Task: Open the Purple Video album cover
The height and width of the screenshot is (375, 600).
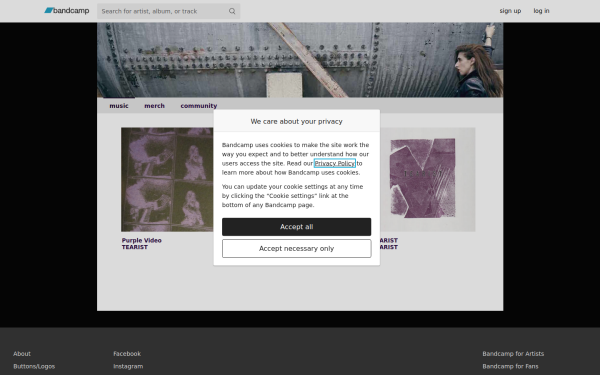Action: (167, 179)
